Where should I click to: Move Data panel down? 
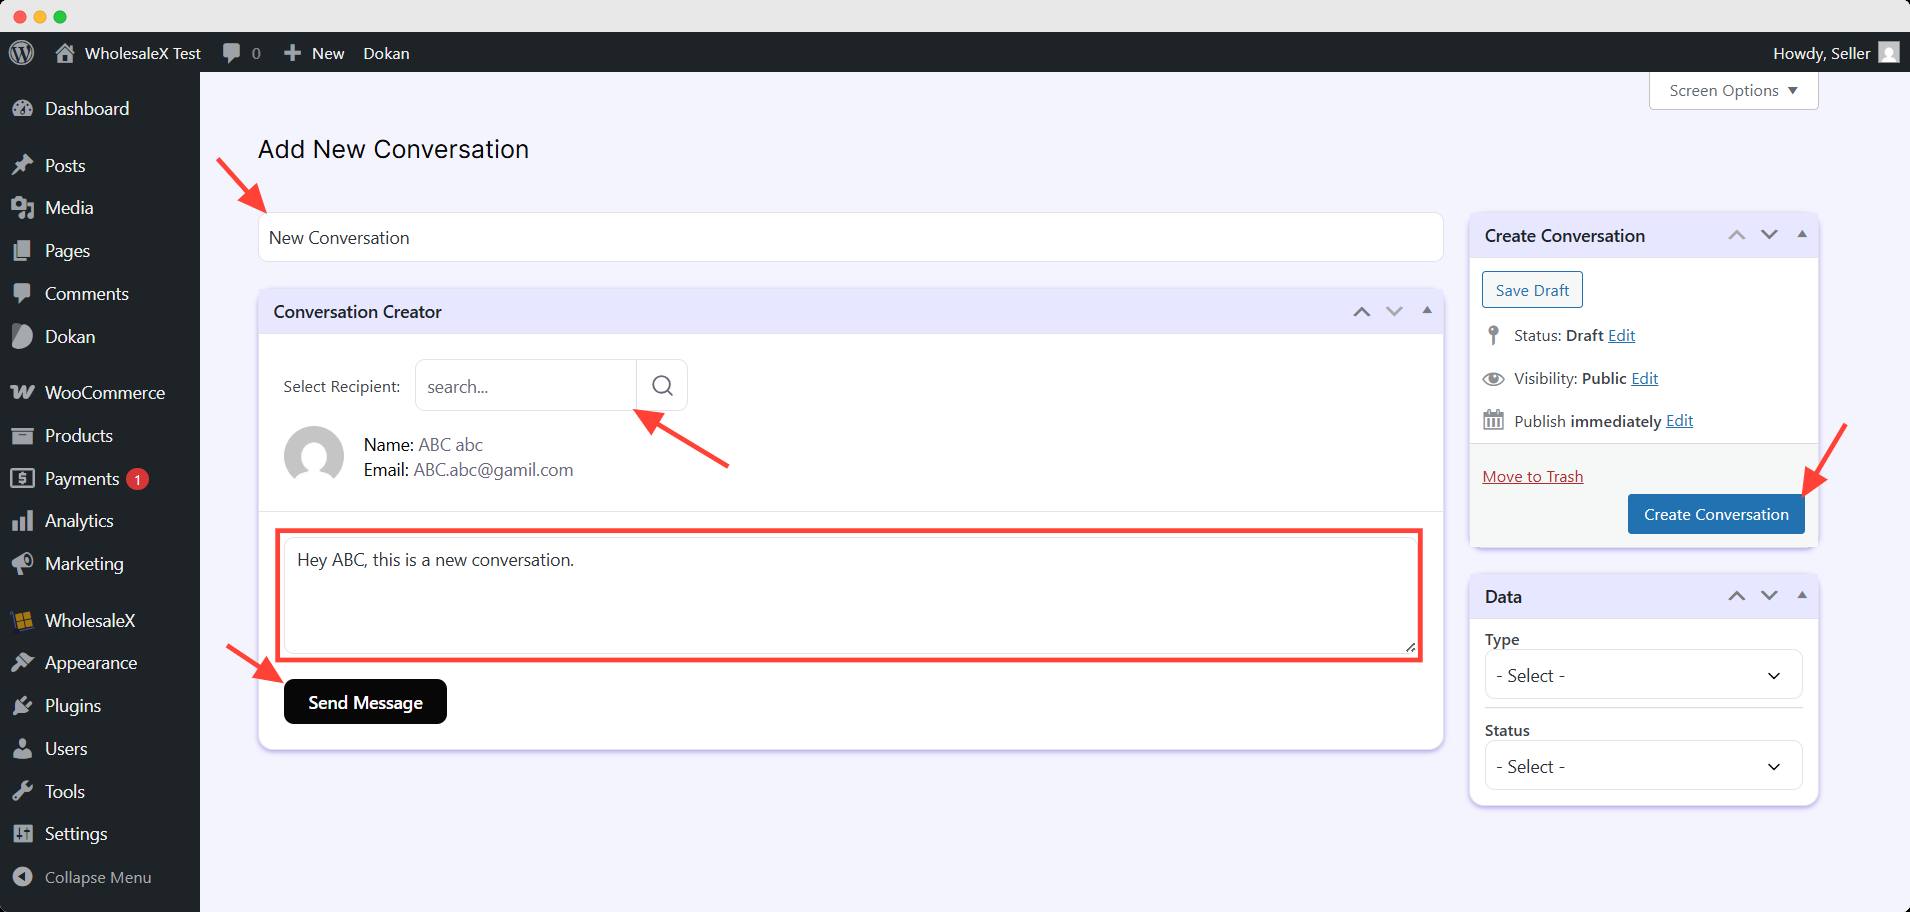(x=1769, y=596)
